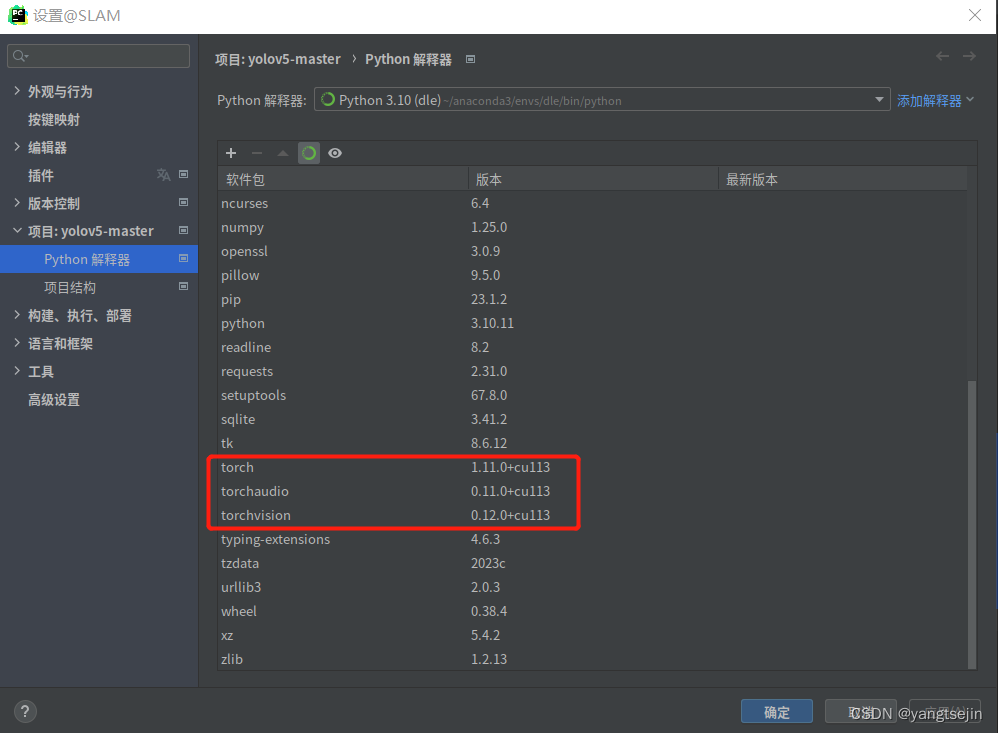Image resolution: width=998 pixels, height=733 pixels.
Task: Click the uninstall package minus icon
Action: pos(257,153)
